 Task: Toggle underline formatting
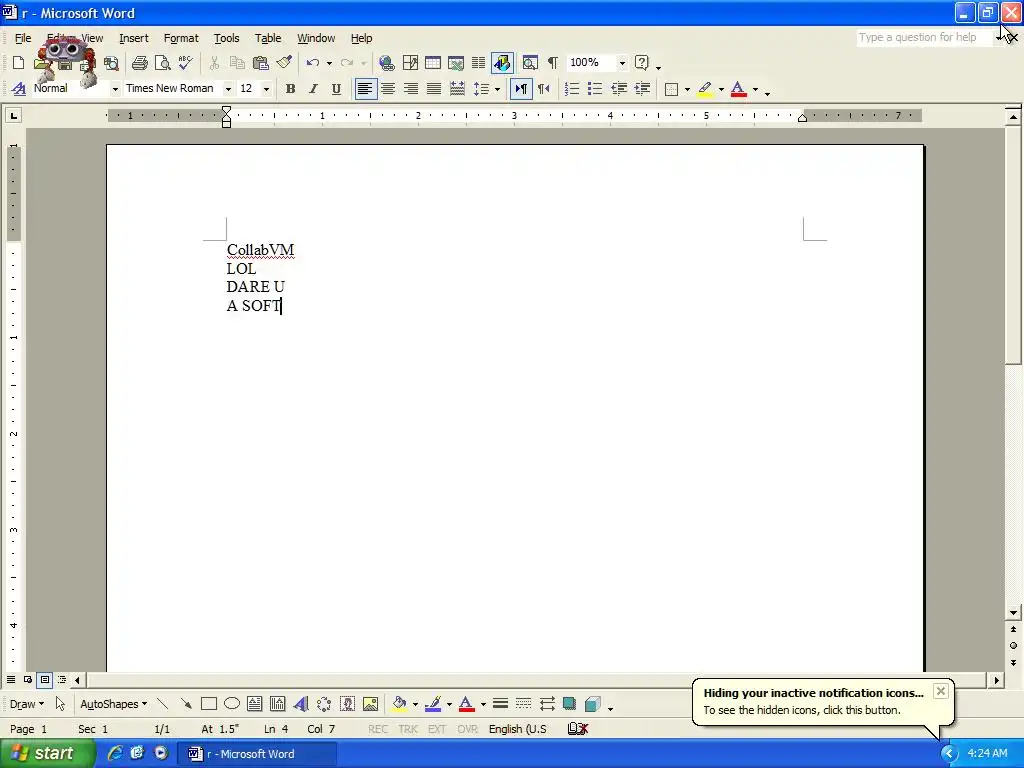[336, 89]
